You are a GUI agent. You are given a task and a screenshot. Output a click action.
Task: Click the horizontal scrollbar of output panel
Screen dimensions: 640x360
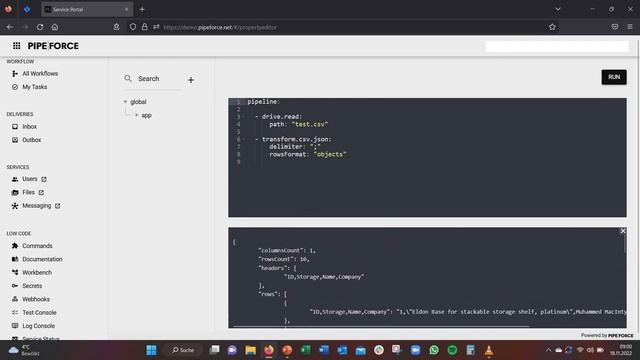pos(380,326)
